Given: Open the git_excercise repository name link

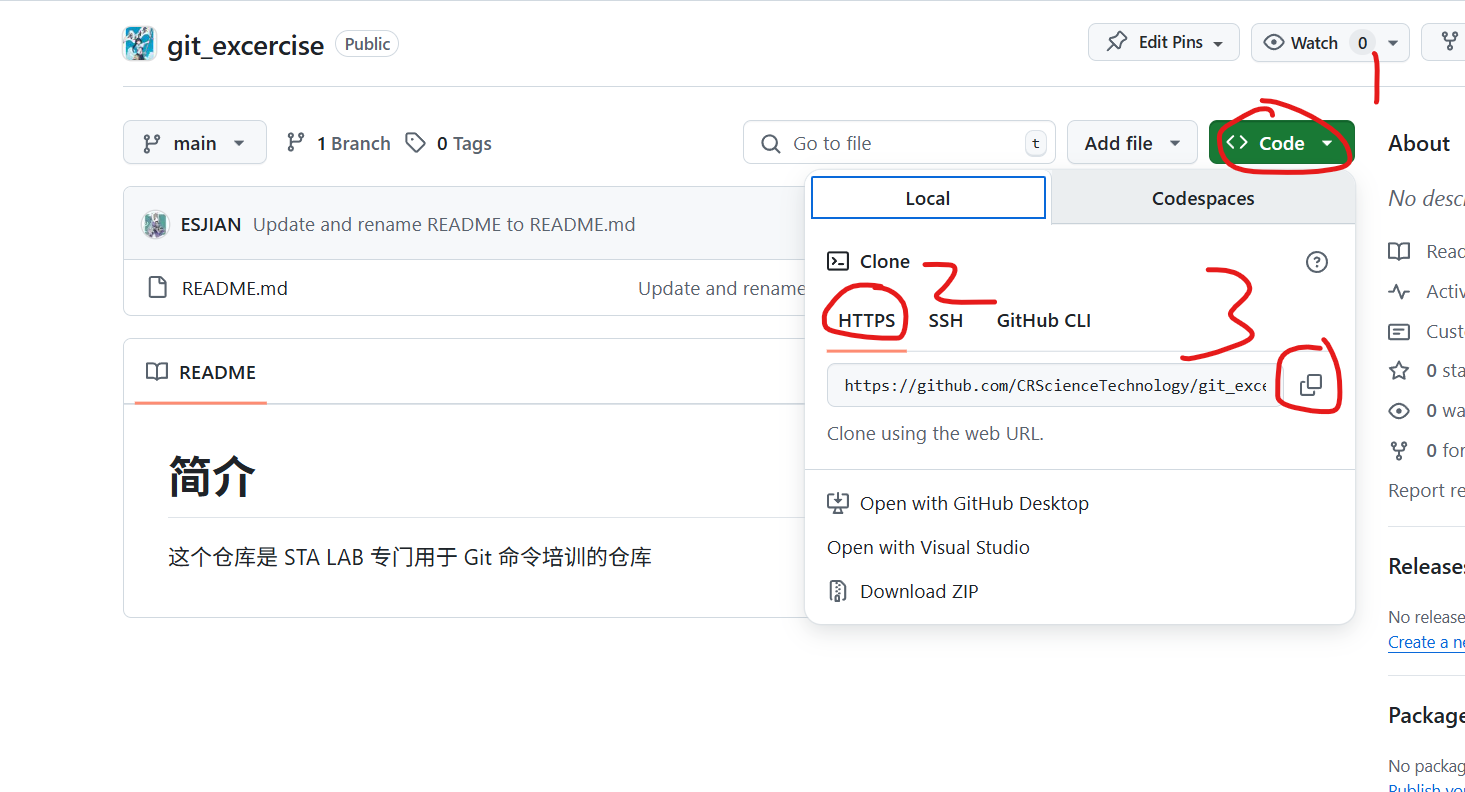Looking at the screenshot, I should [245, 45].
